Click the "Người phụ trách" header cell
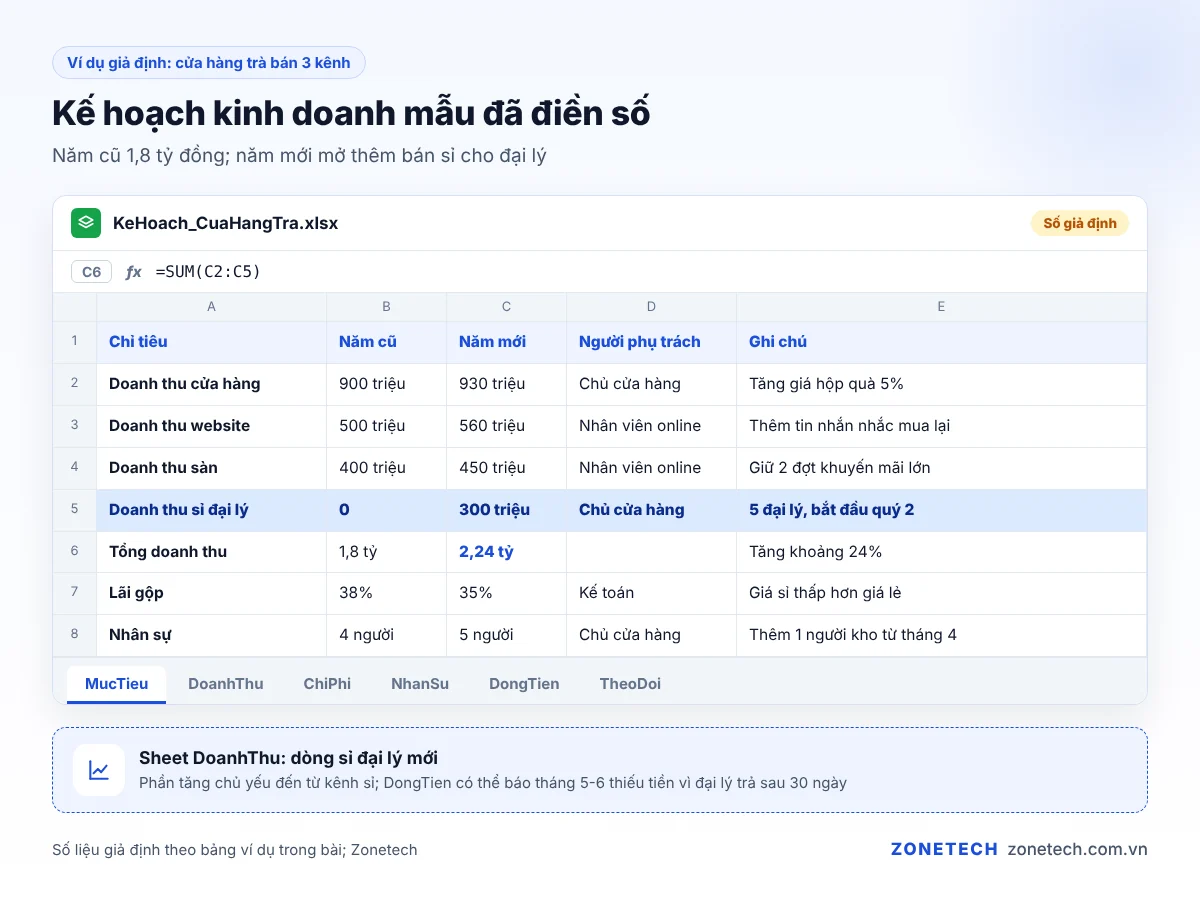The width and height of the screenshot is (1200, 900). 651,342
